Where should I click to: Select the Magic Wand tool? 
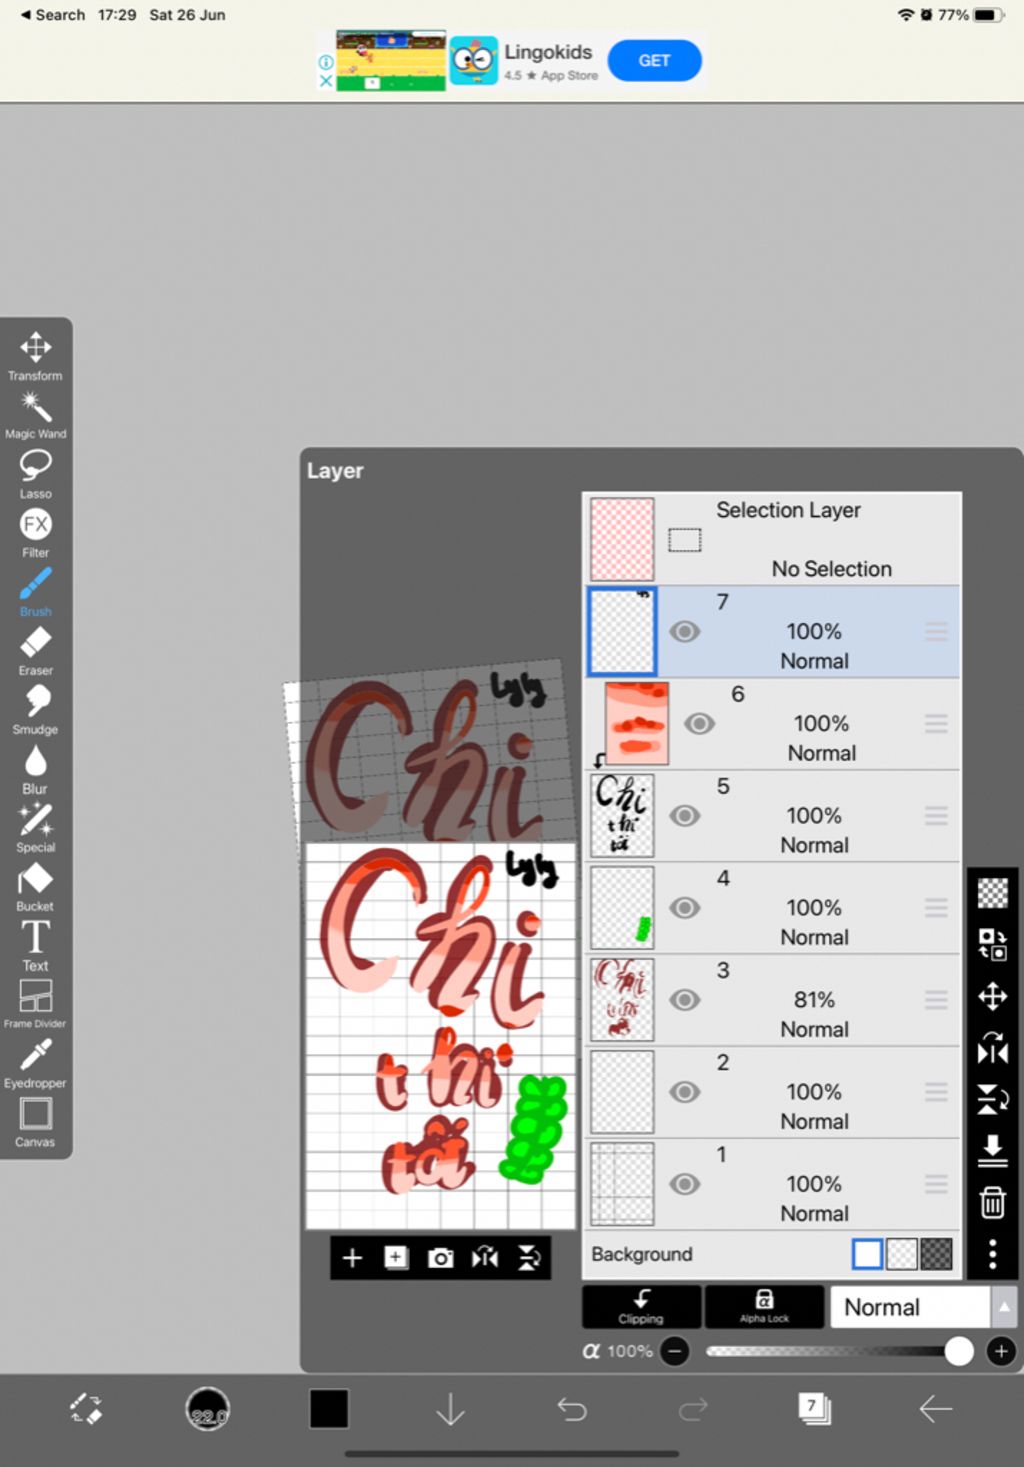[x=35, y=415]
